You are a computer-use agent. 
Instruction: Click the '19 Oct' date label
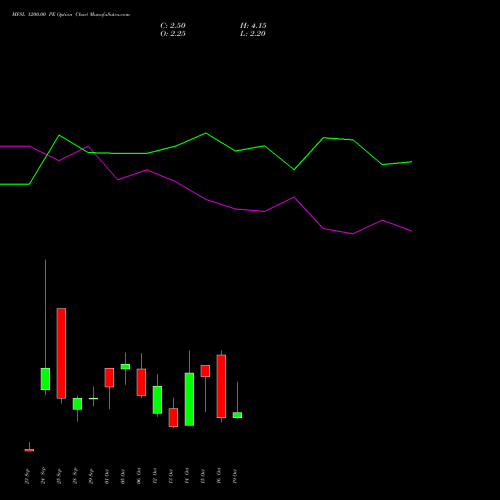235,476
